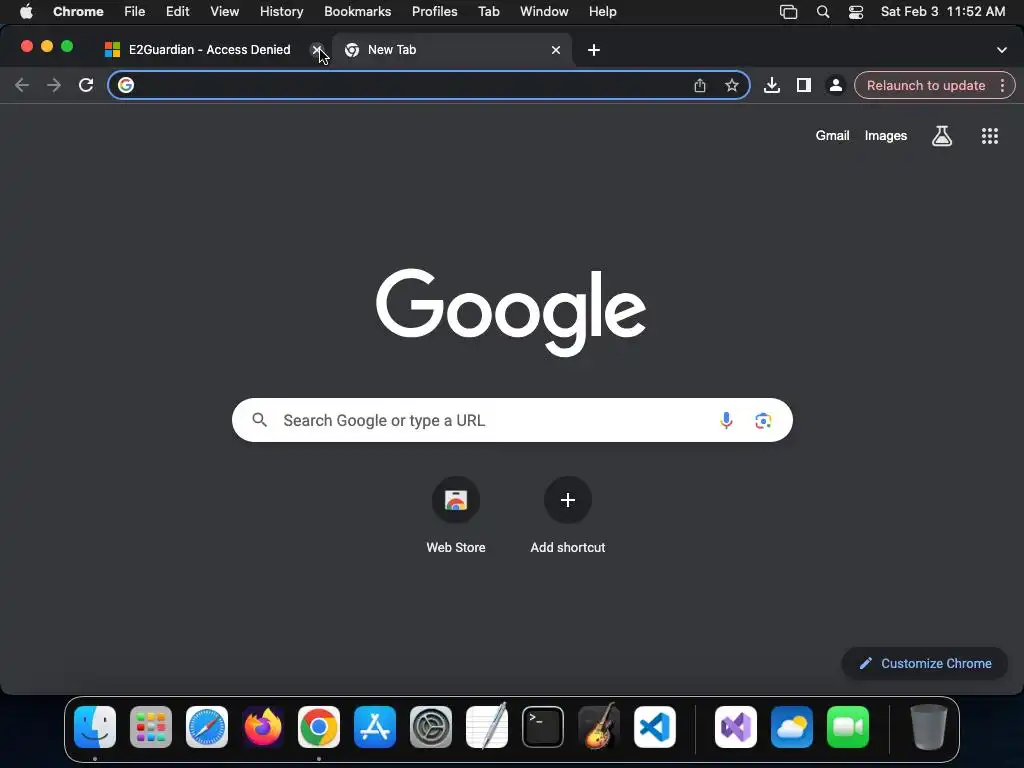
Task: Bookmark this tab with the star icon
Action: coord(732,85)
